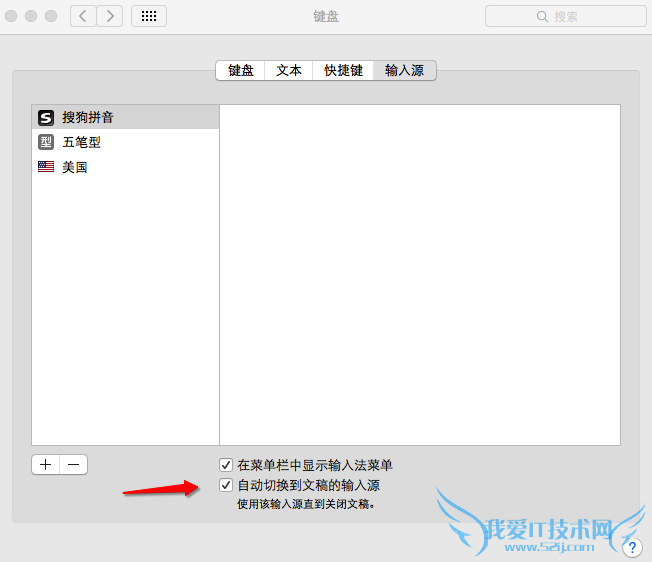Click the forward navigation arrow

(x=110, y=16)
